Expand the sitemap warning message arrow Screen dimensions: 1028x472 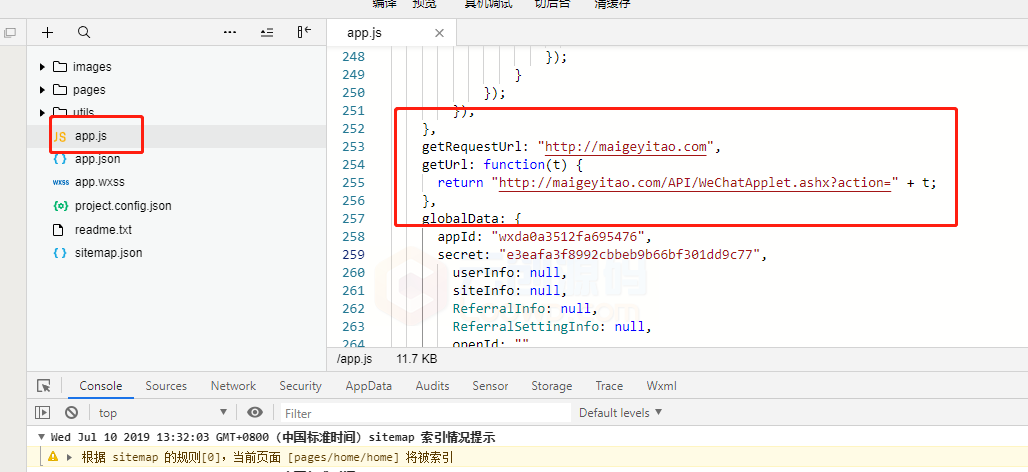pos(69,457)
